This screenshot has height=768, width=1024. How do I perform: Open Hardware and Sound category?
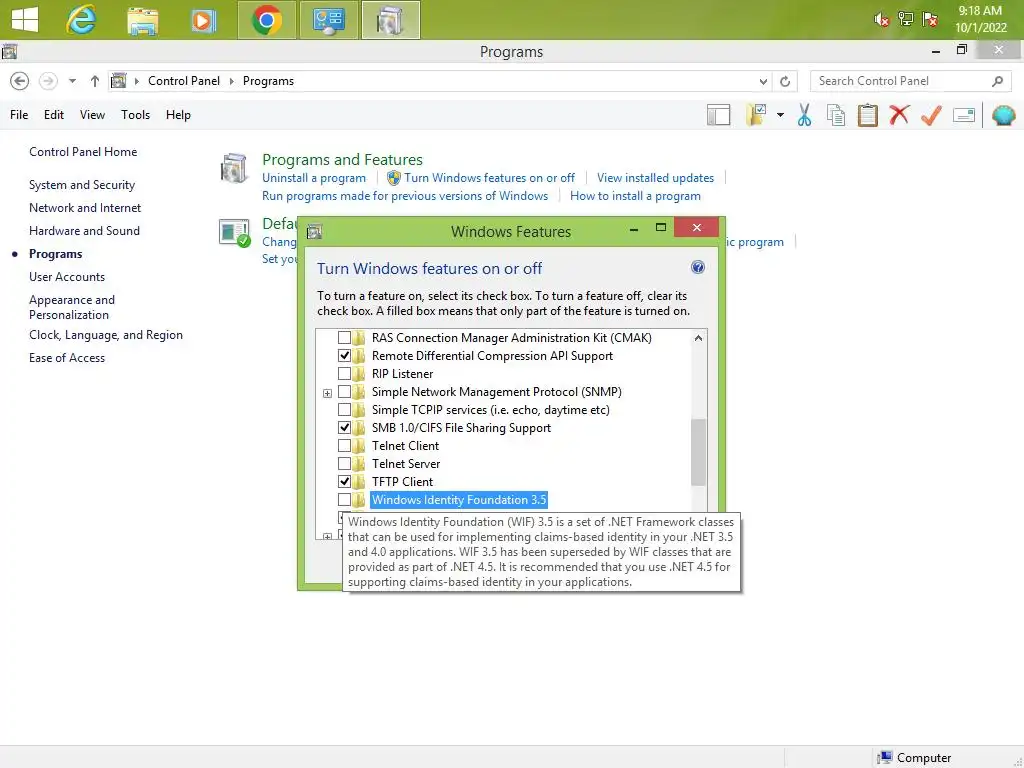(84, 231)
